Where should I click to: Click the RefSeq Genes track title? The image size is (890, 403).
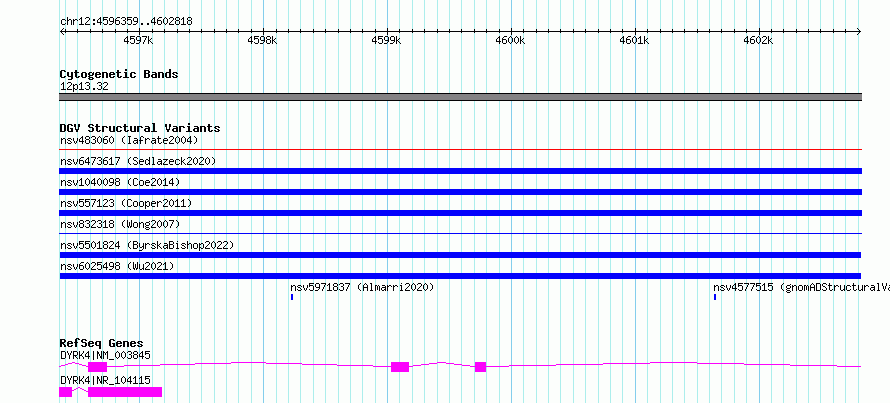click(x=102, y=343)
